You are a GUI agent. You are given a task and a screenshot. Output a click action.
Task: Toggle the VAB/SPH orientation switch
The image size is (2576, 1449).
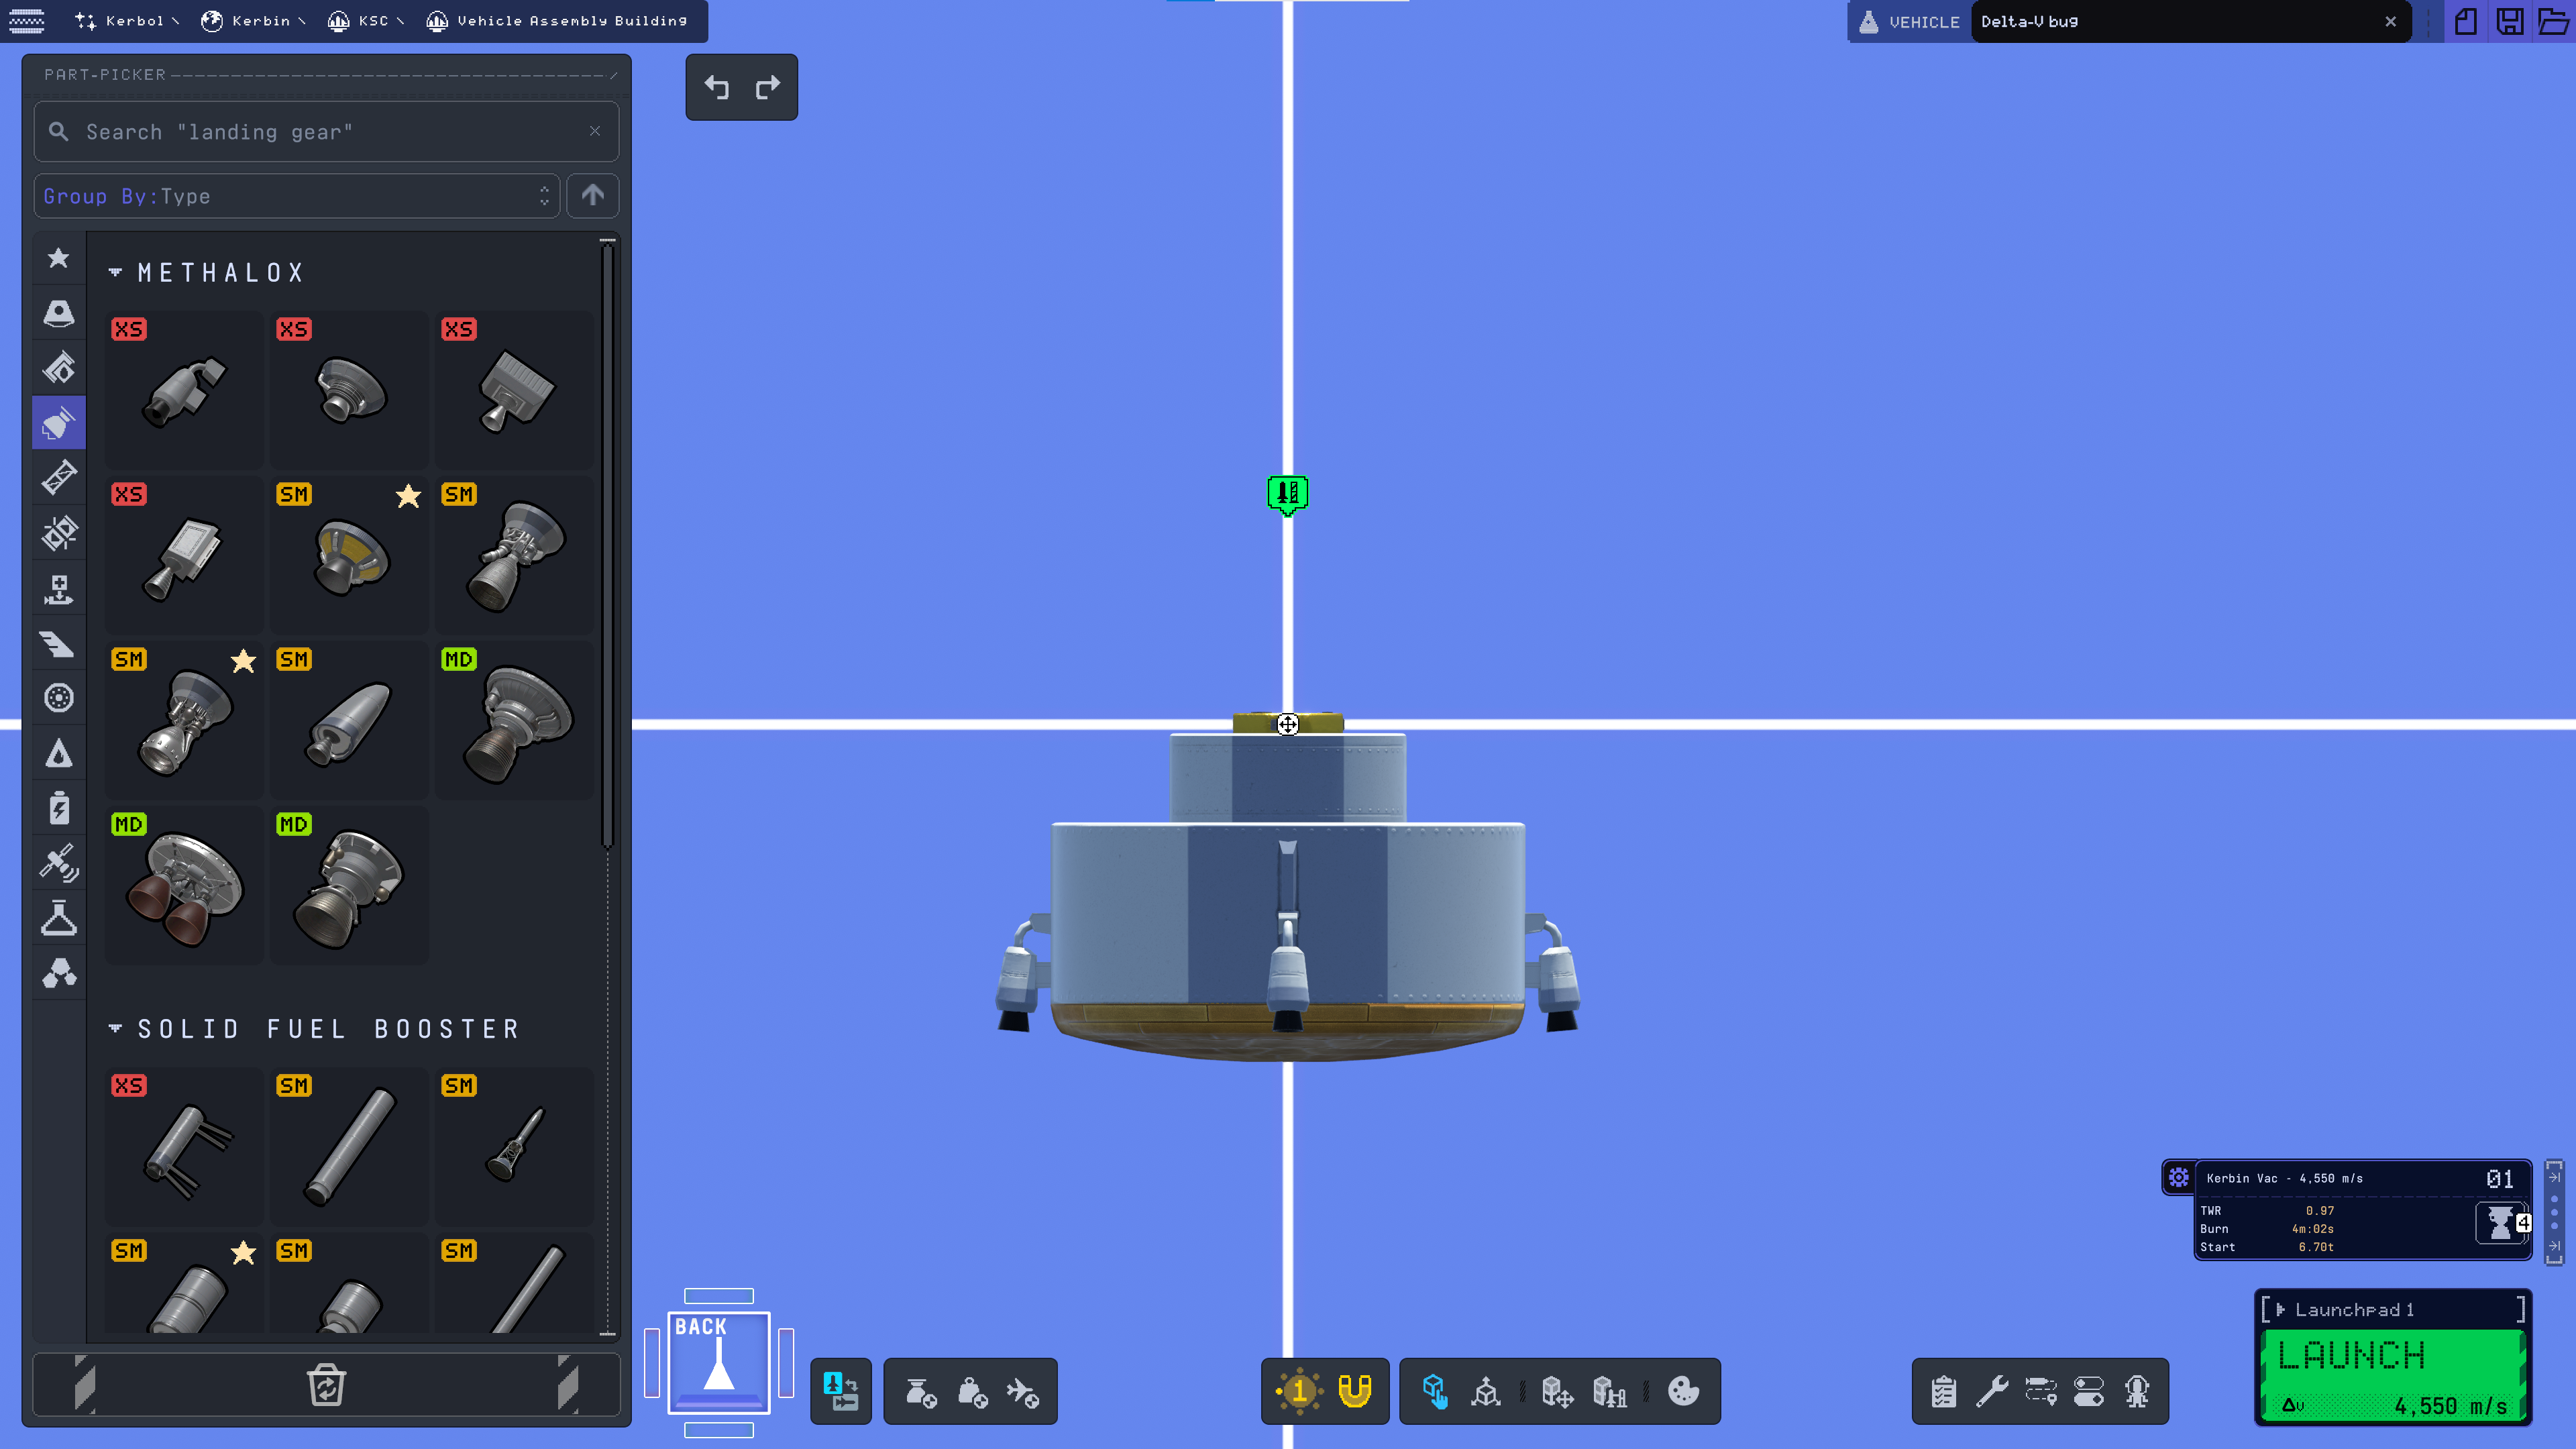pyautogui.click(x=841, y=1391)
